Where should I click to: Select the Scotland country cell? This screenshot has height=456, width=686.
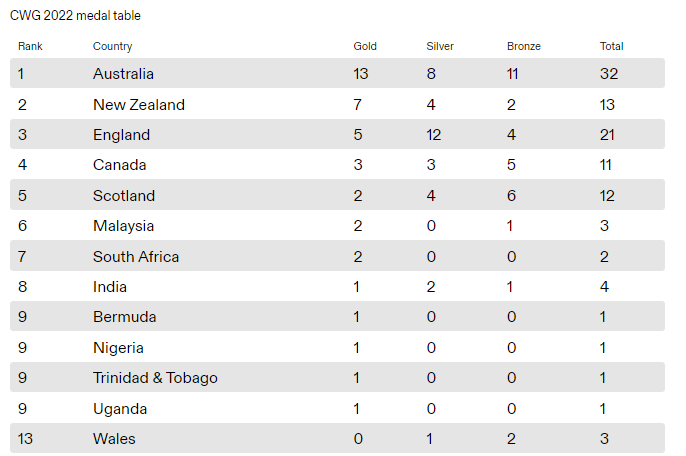pyautogui.click(x=124, y=196)
